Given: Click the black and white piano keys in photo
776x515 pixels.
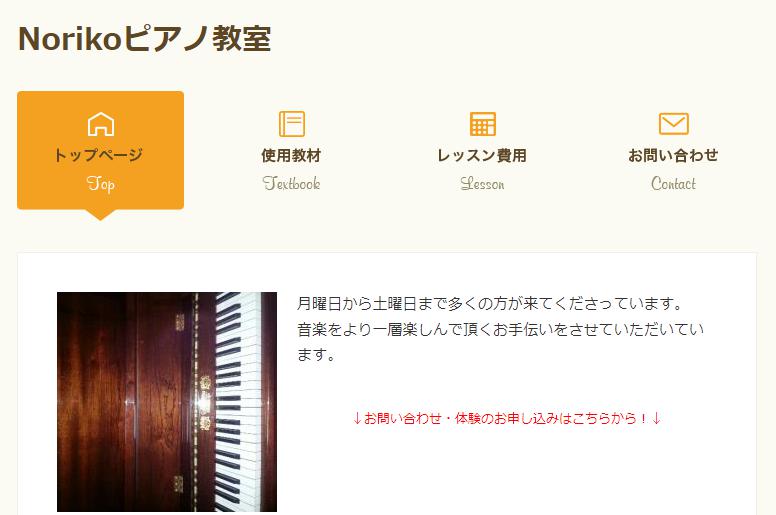Looking at the screenshot, I should (x=239, y=402).
